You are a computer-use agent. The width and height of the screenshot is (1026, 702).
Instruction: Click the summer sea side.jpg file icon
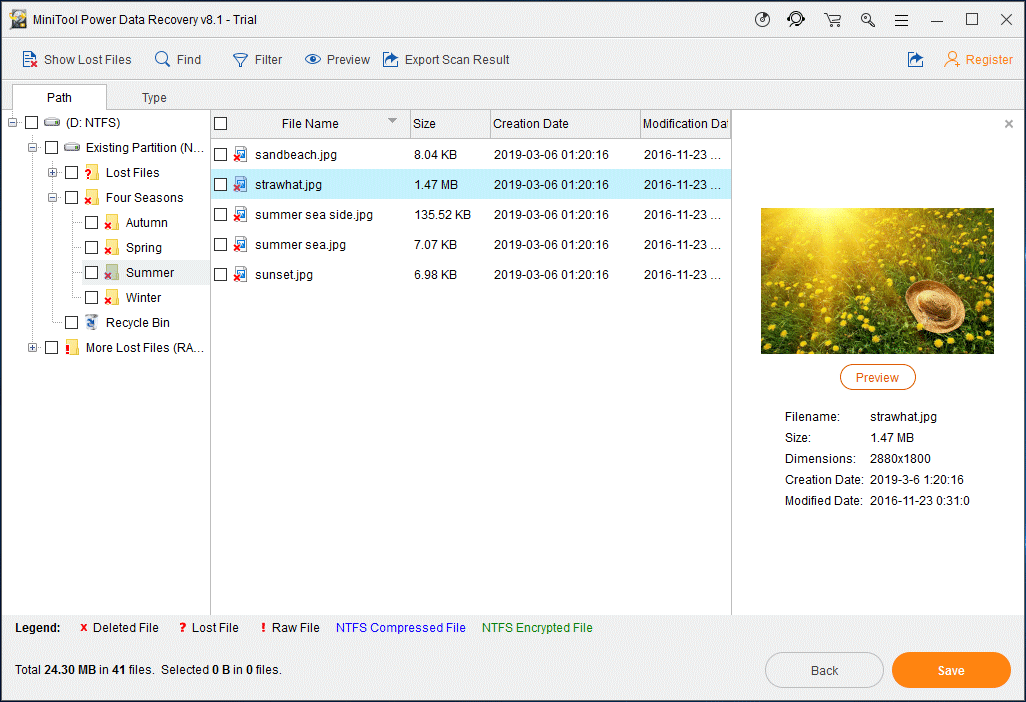(240, 215)
